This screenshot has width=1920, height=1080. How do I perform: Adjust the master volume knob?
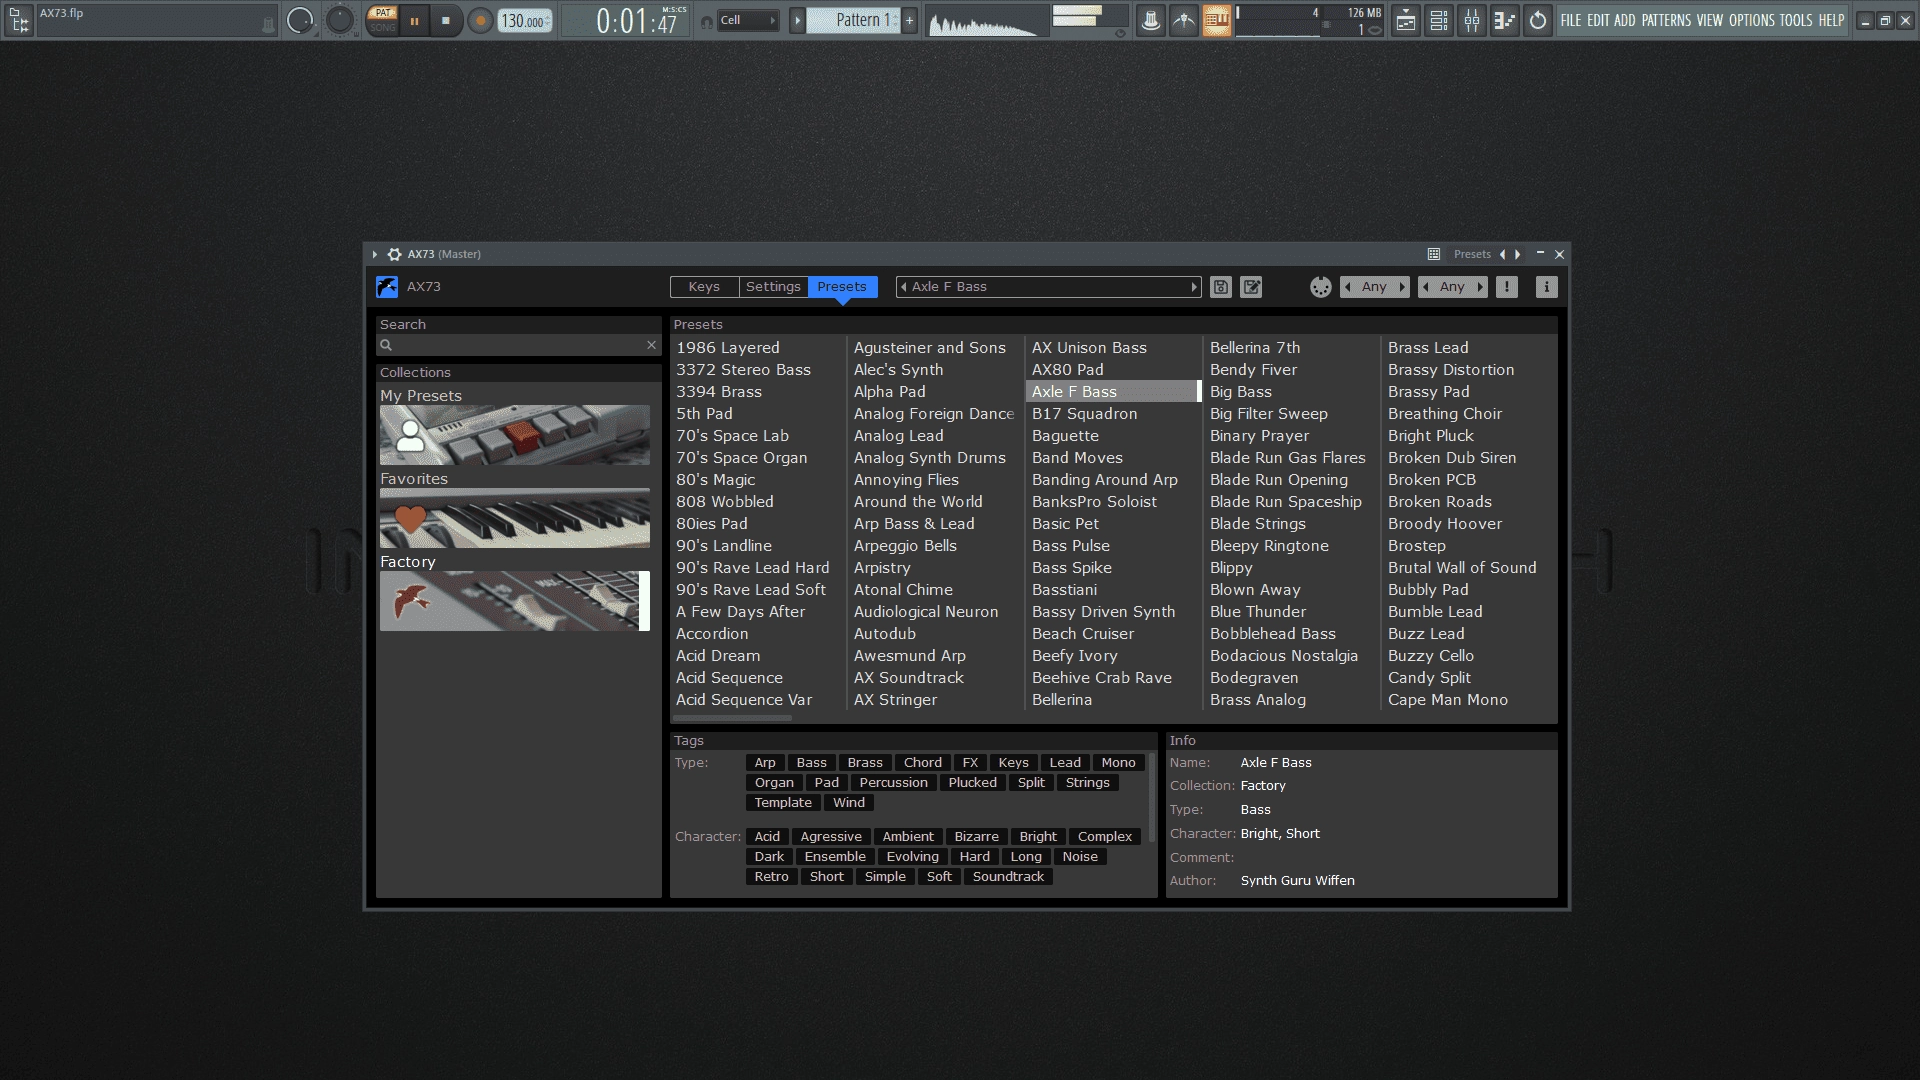[299, 20]
